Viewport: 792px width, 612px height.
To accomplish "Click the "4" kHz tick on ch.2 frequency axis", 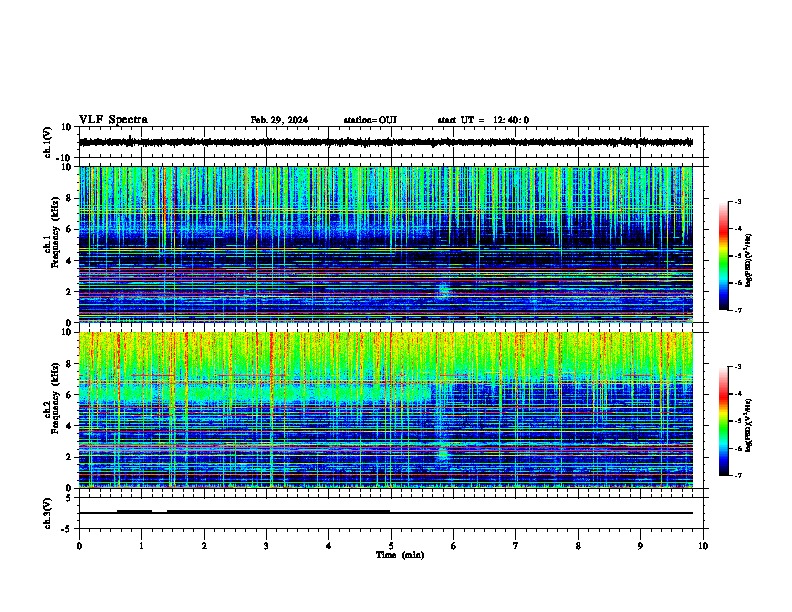I will tap(69, 426).
